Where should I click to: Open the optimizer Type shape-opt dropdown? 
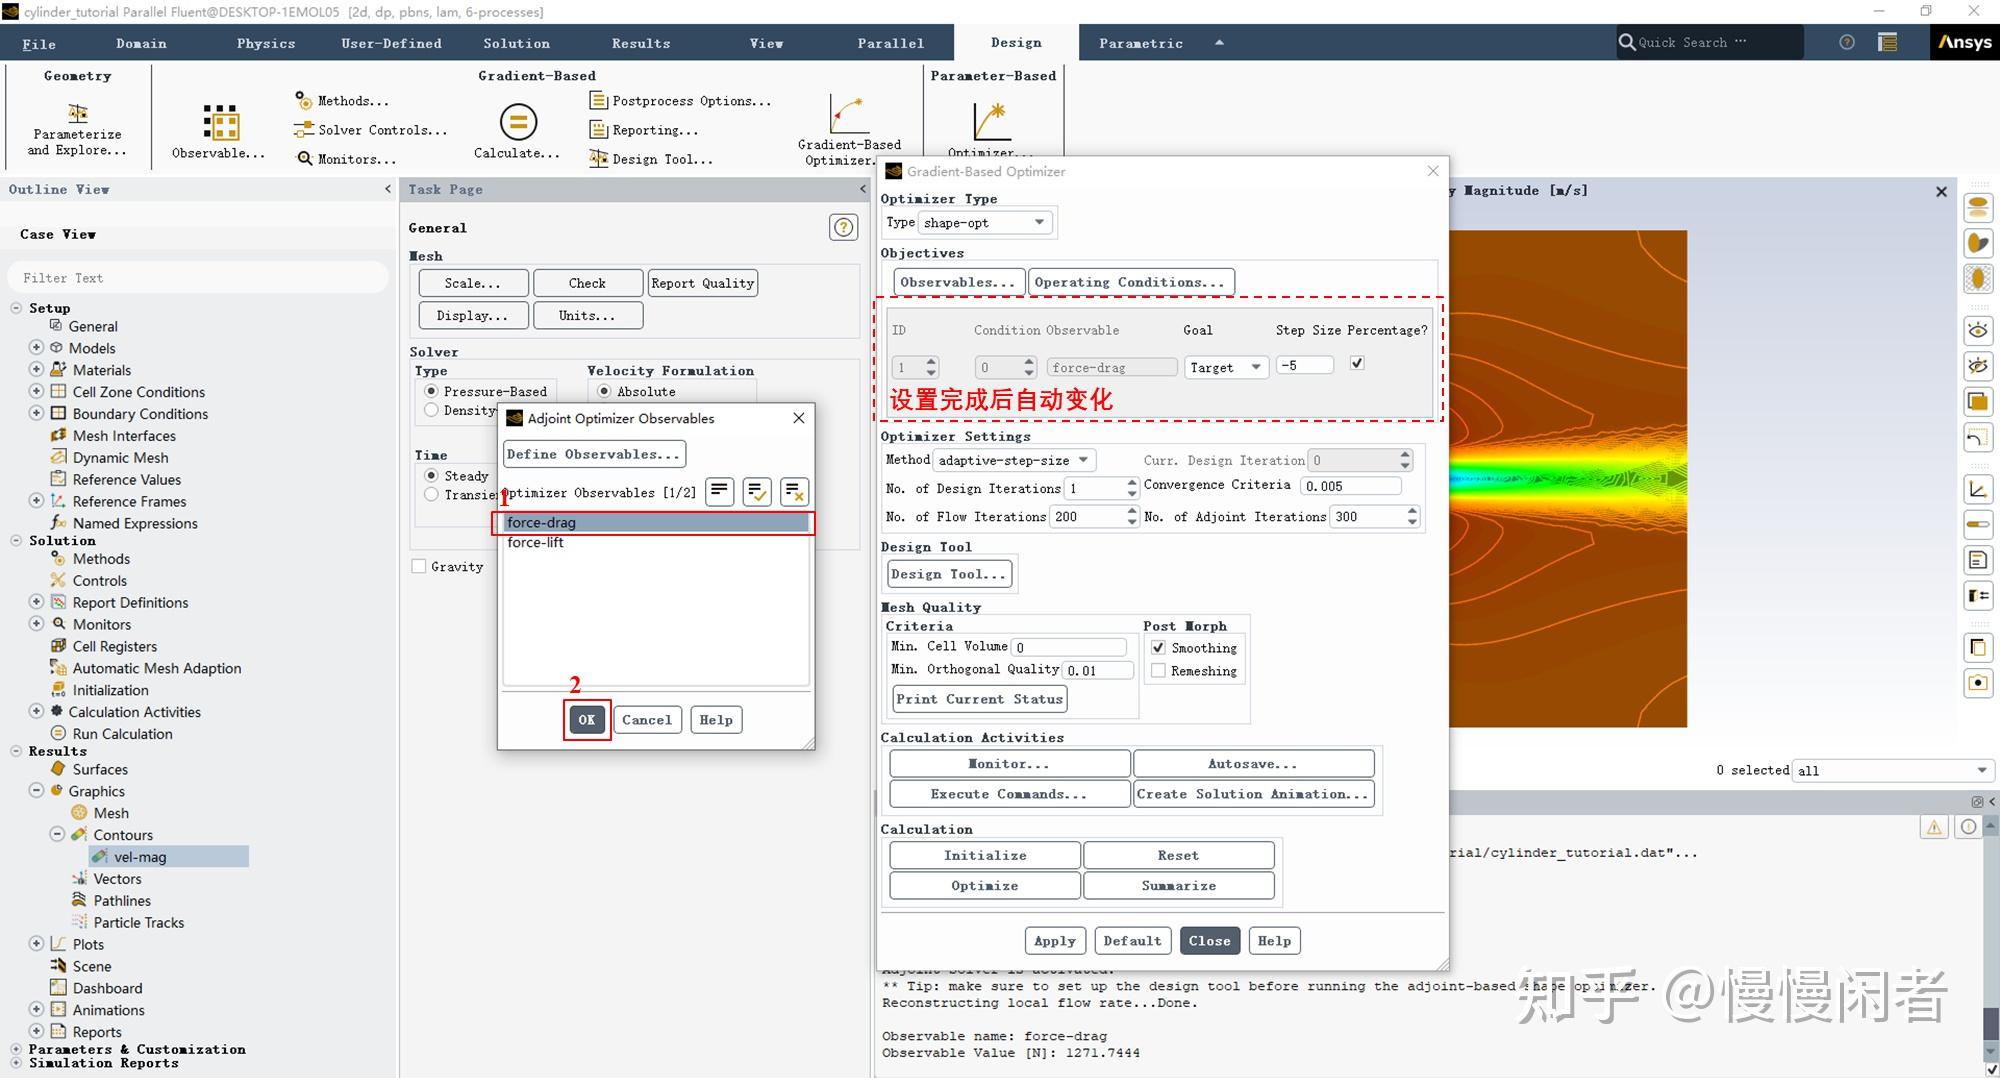tap(985, 223)
